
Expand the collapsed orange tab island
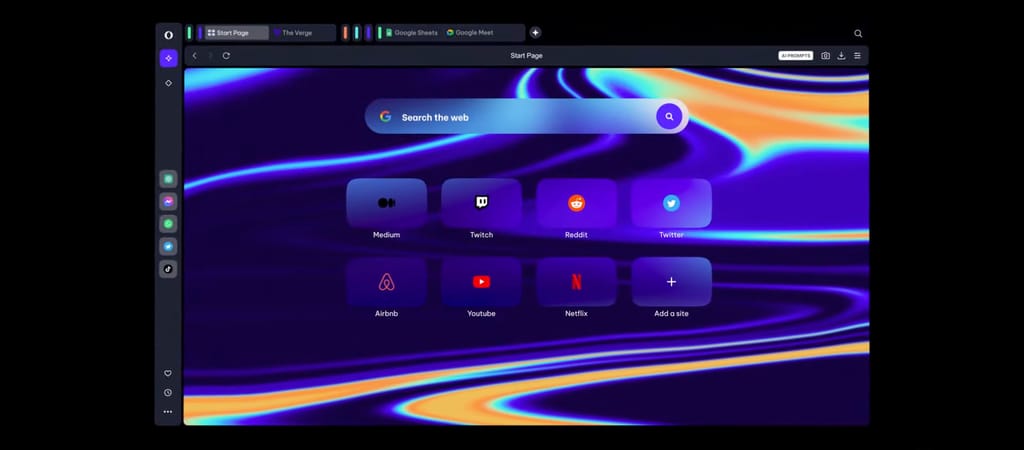coord(345,33)
